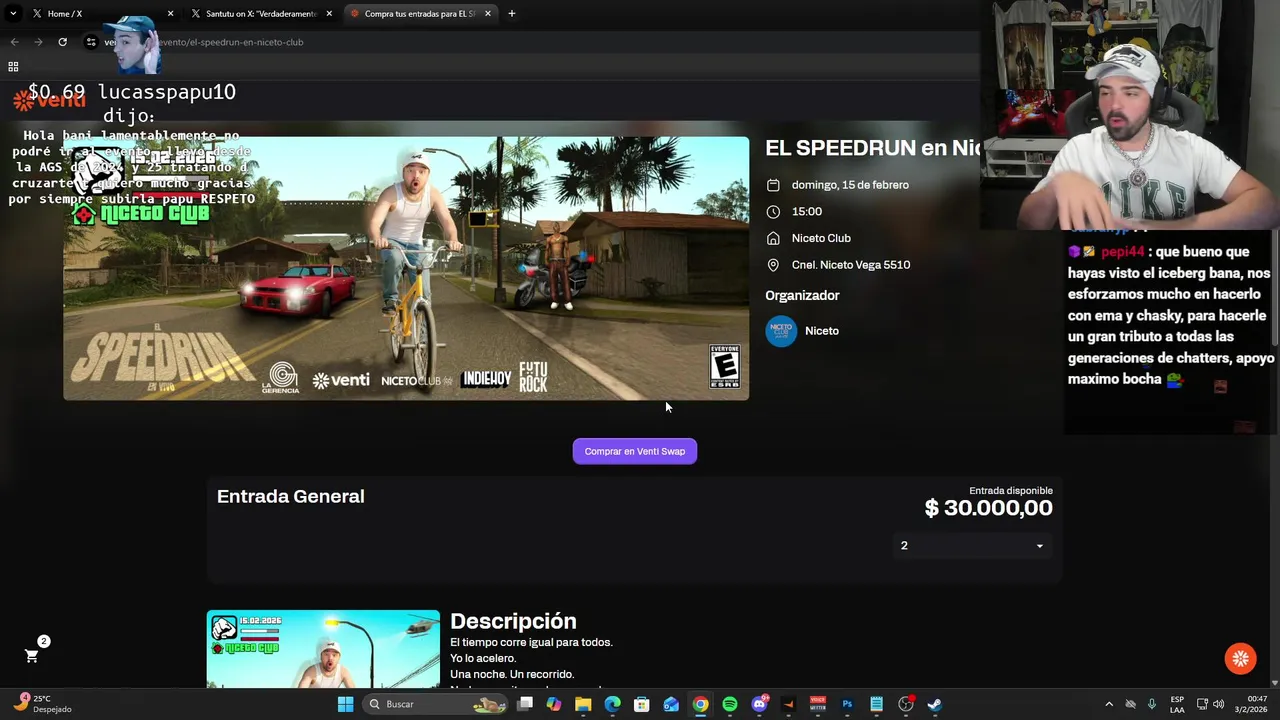Open the Windows Start menu
Image resolution: width=1280 pixels, height=720 pixels.
(345, 704)
